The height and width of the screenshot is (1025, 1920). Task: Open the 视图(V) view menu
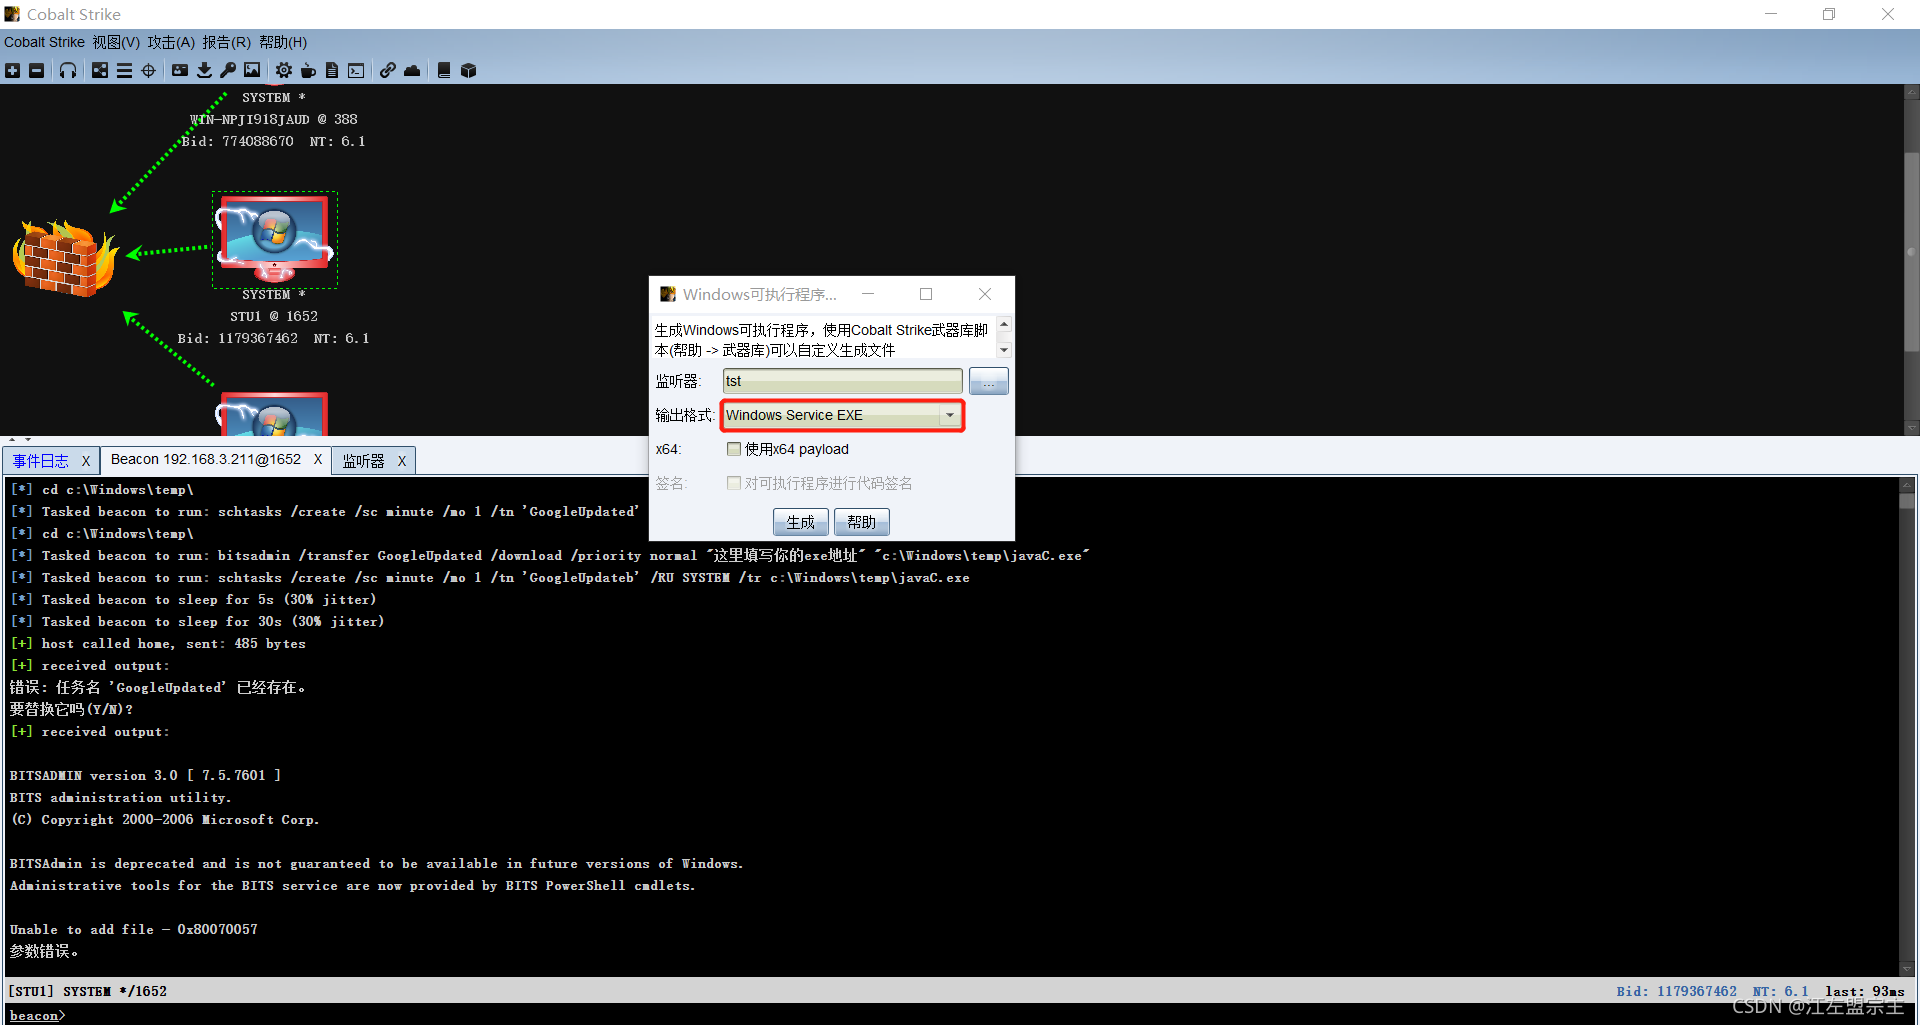(x=116, y=42)
